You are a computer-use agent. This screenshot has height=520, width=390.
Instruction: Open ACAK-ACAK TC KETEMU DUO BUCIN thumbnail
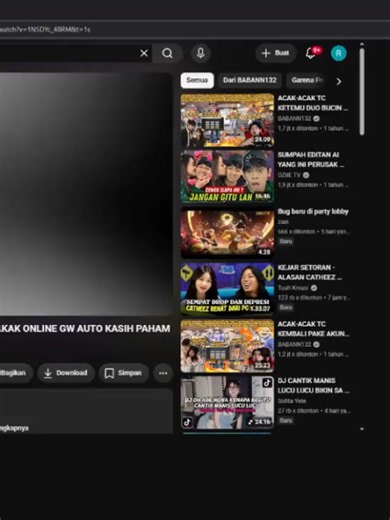(227, 120)
